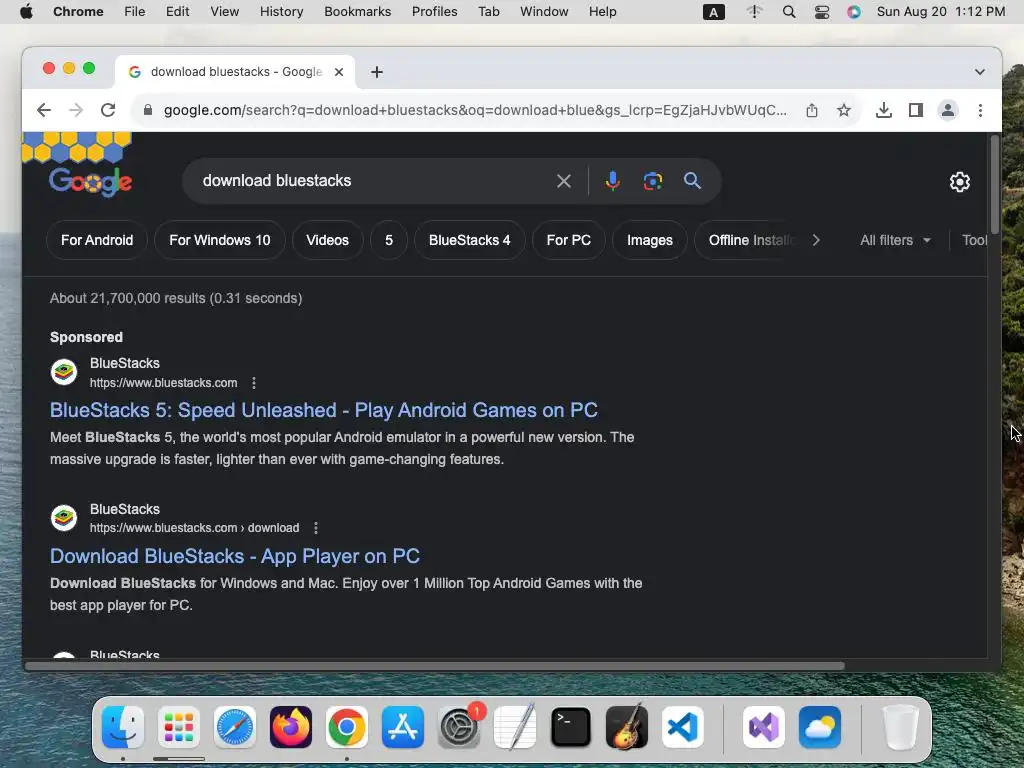Open Finder from the dock

click(x=123, y=727)
